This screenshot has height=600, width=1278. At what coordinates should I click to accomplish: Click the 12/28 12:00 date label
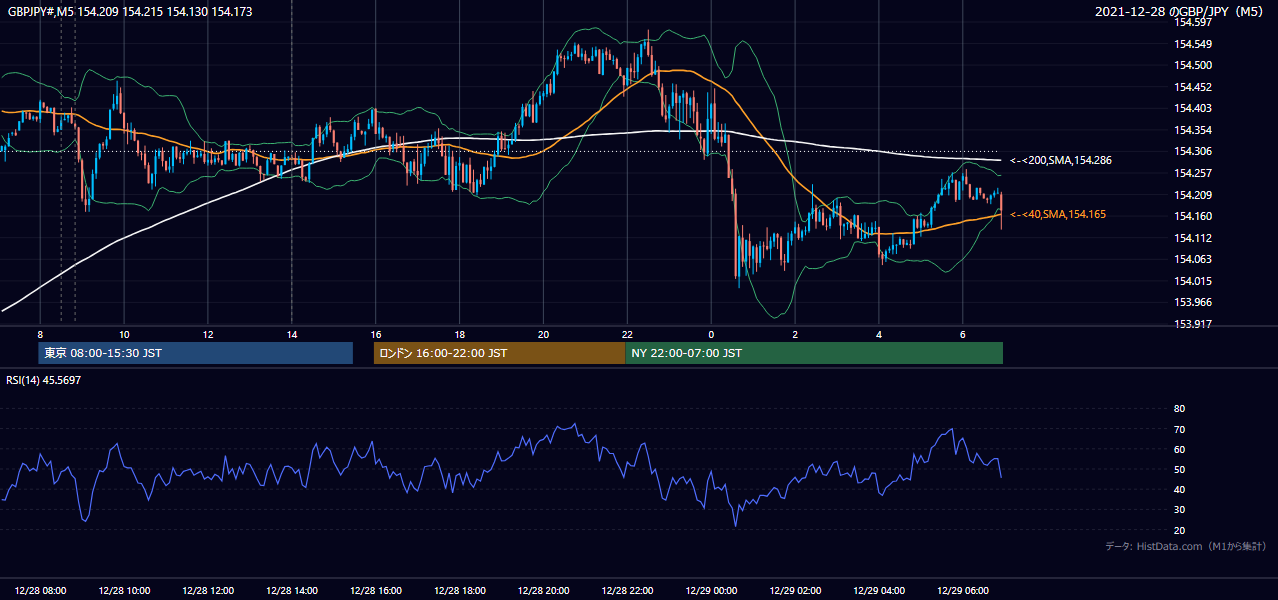209,590
